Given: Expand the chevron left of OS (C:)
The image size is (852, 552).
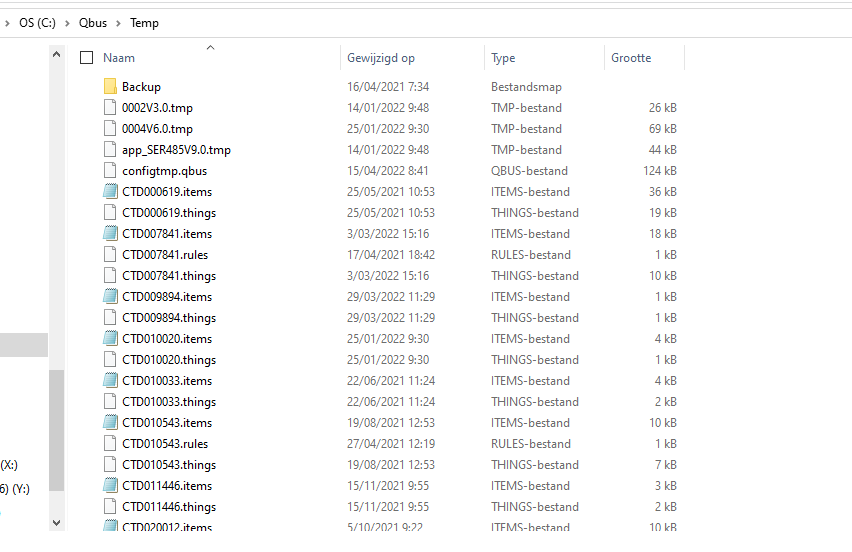Looking at the screenshot, I should coord(8,23).
